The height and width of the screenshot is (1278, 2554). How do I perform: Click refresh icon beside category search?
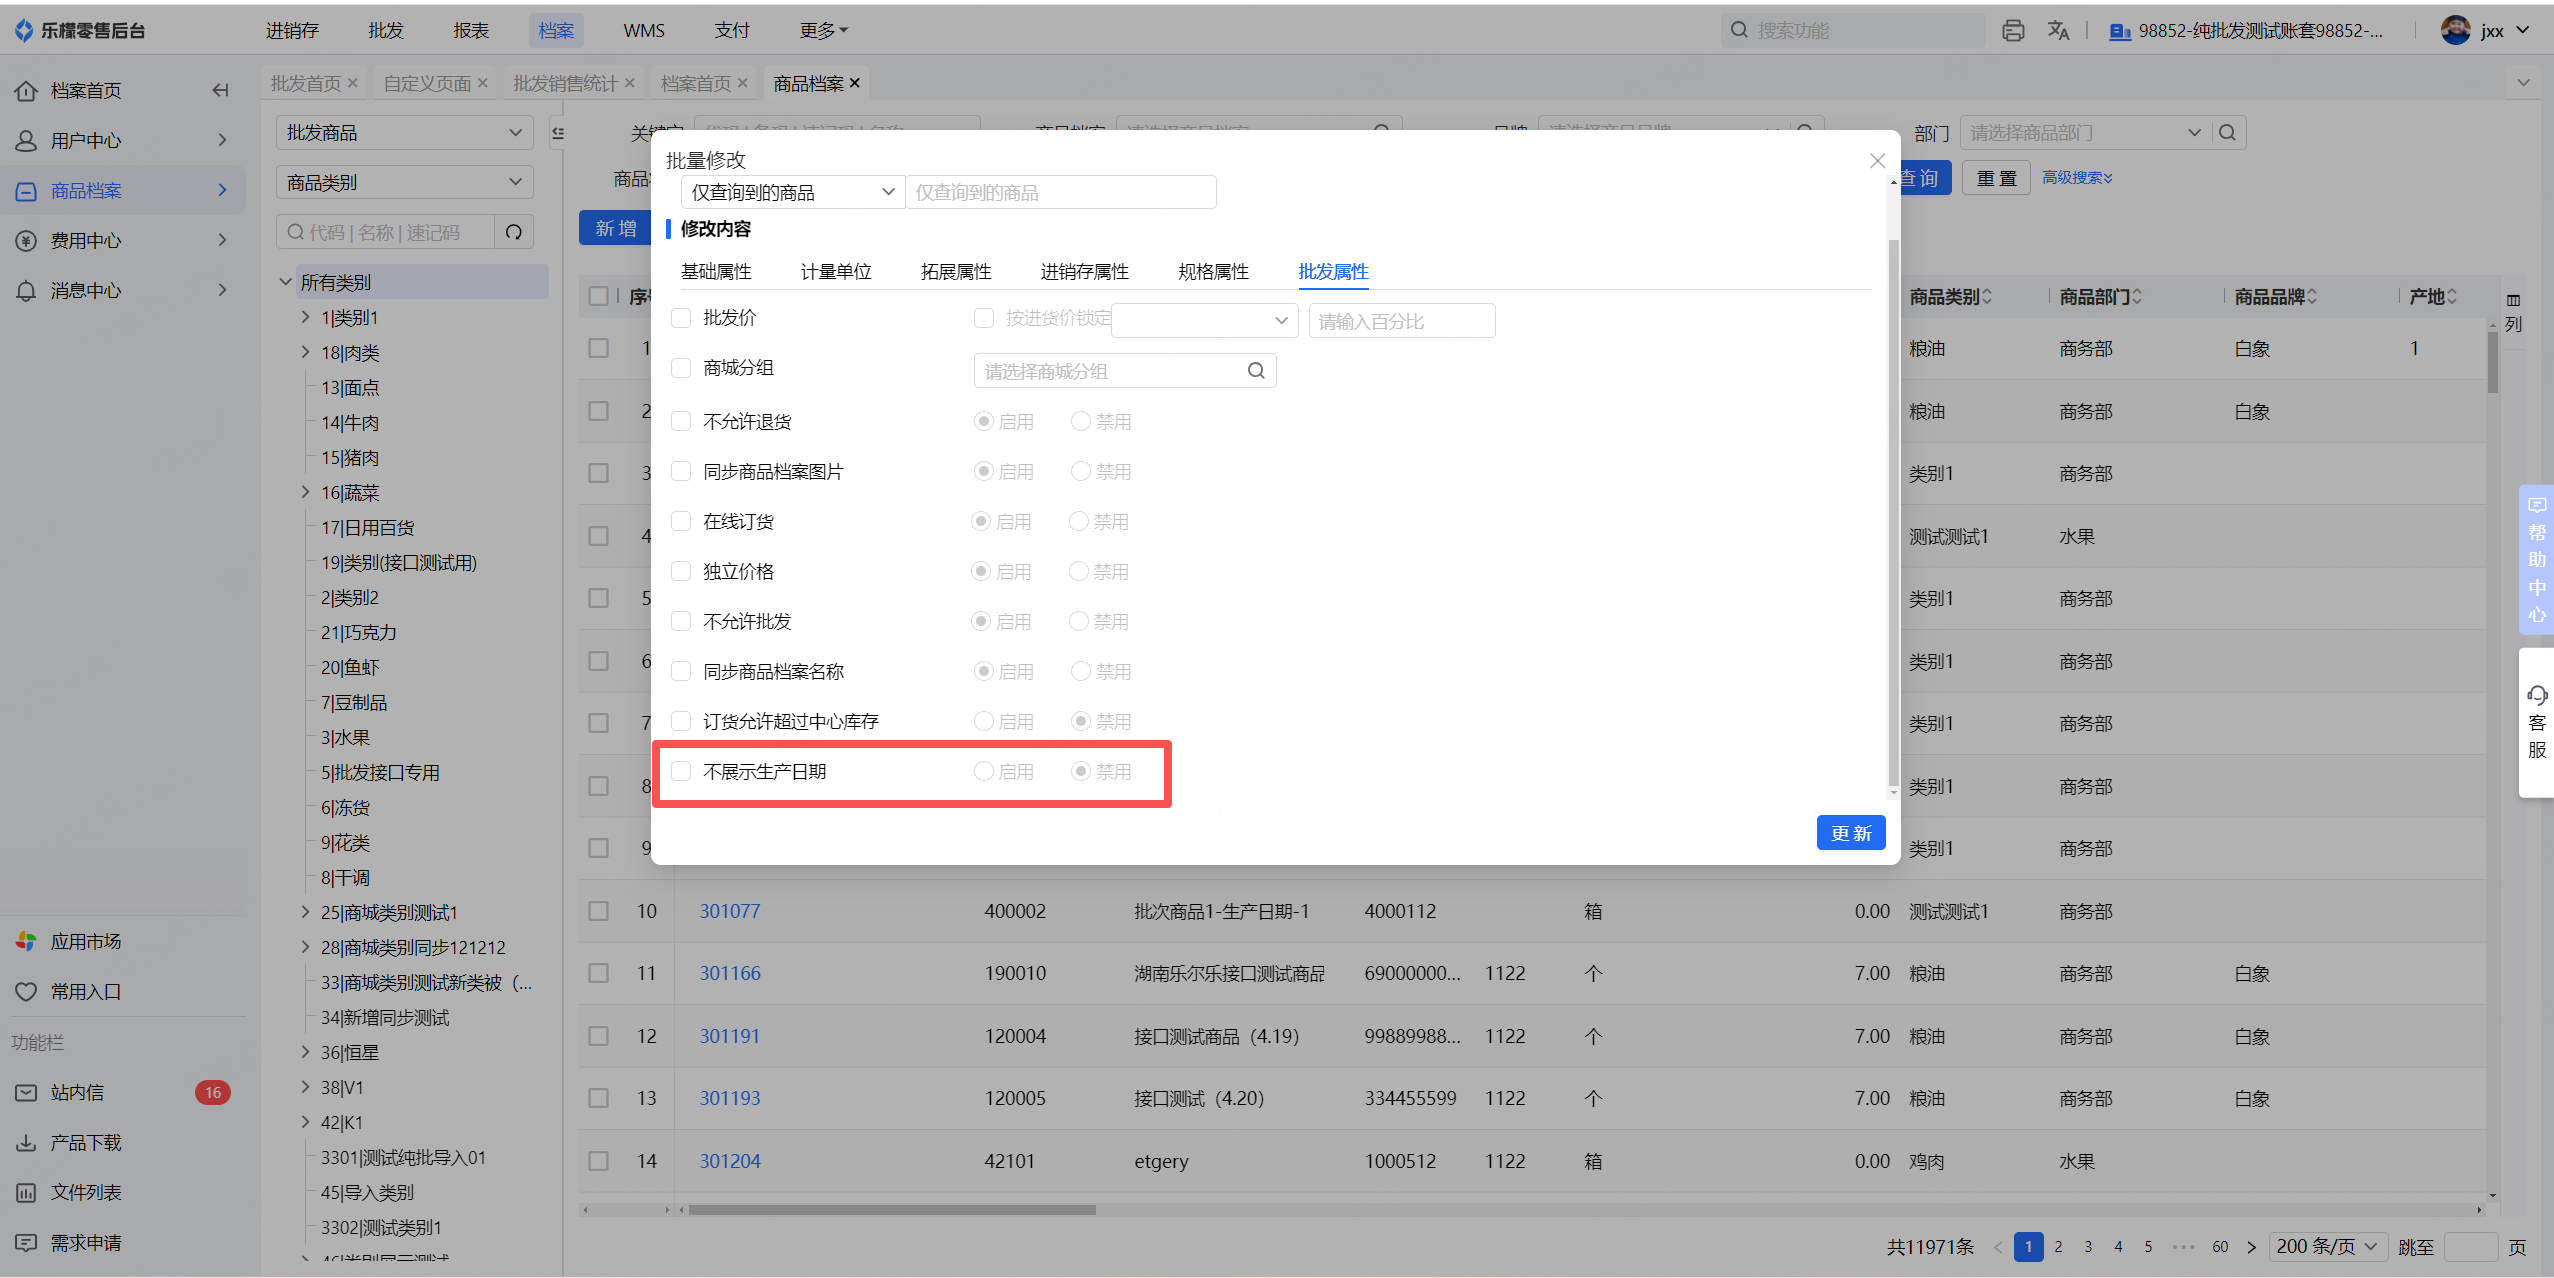pyautogui.click(x=514, y=232)
